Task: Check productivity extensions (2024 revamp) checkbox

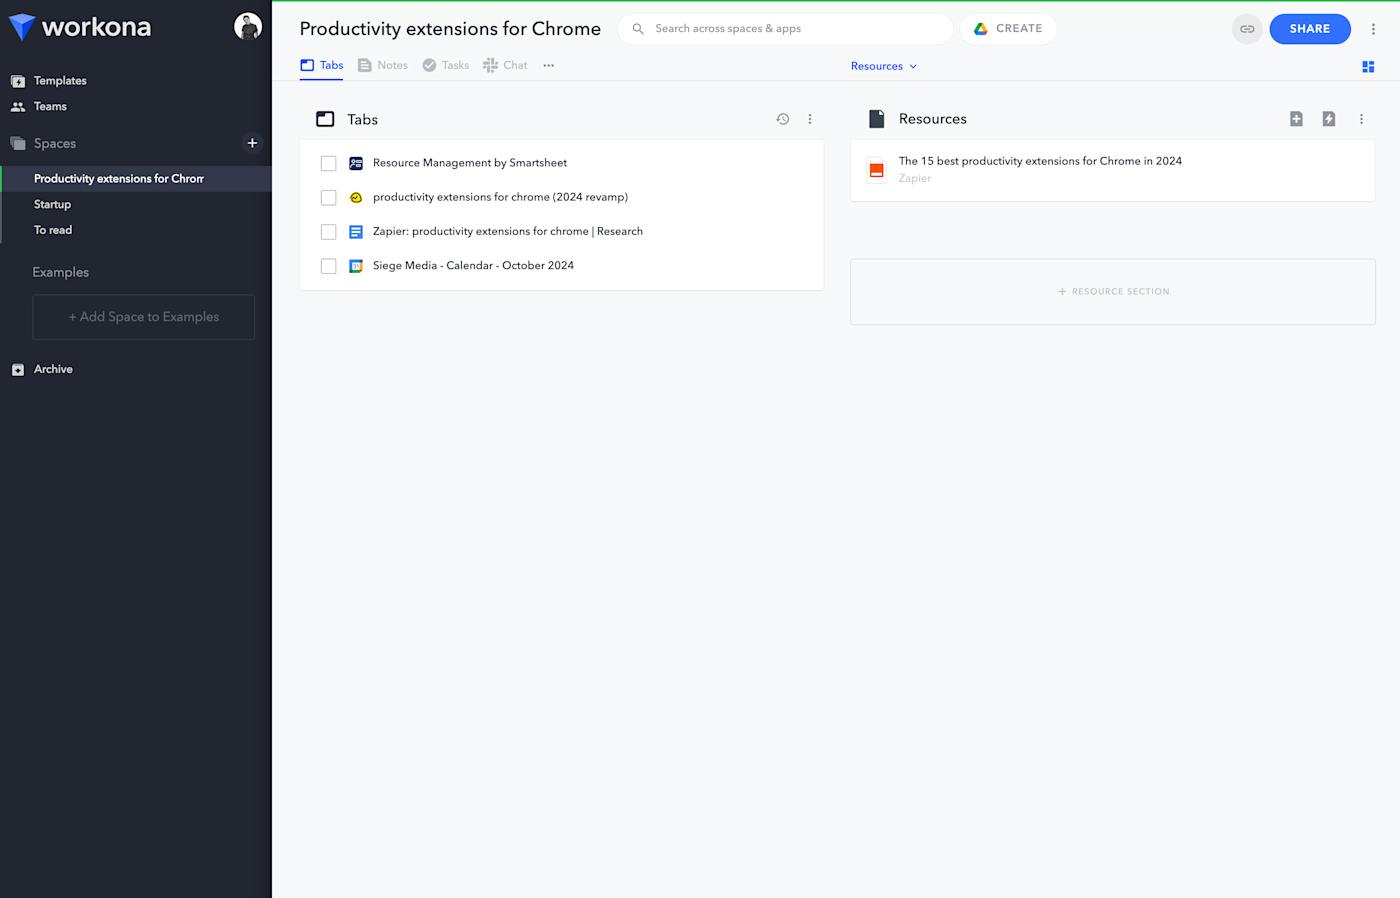Action: tap(328, 197)
